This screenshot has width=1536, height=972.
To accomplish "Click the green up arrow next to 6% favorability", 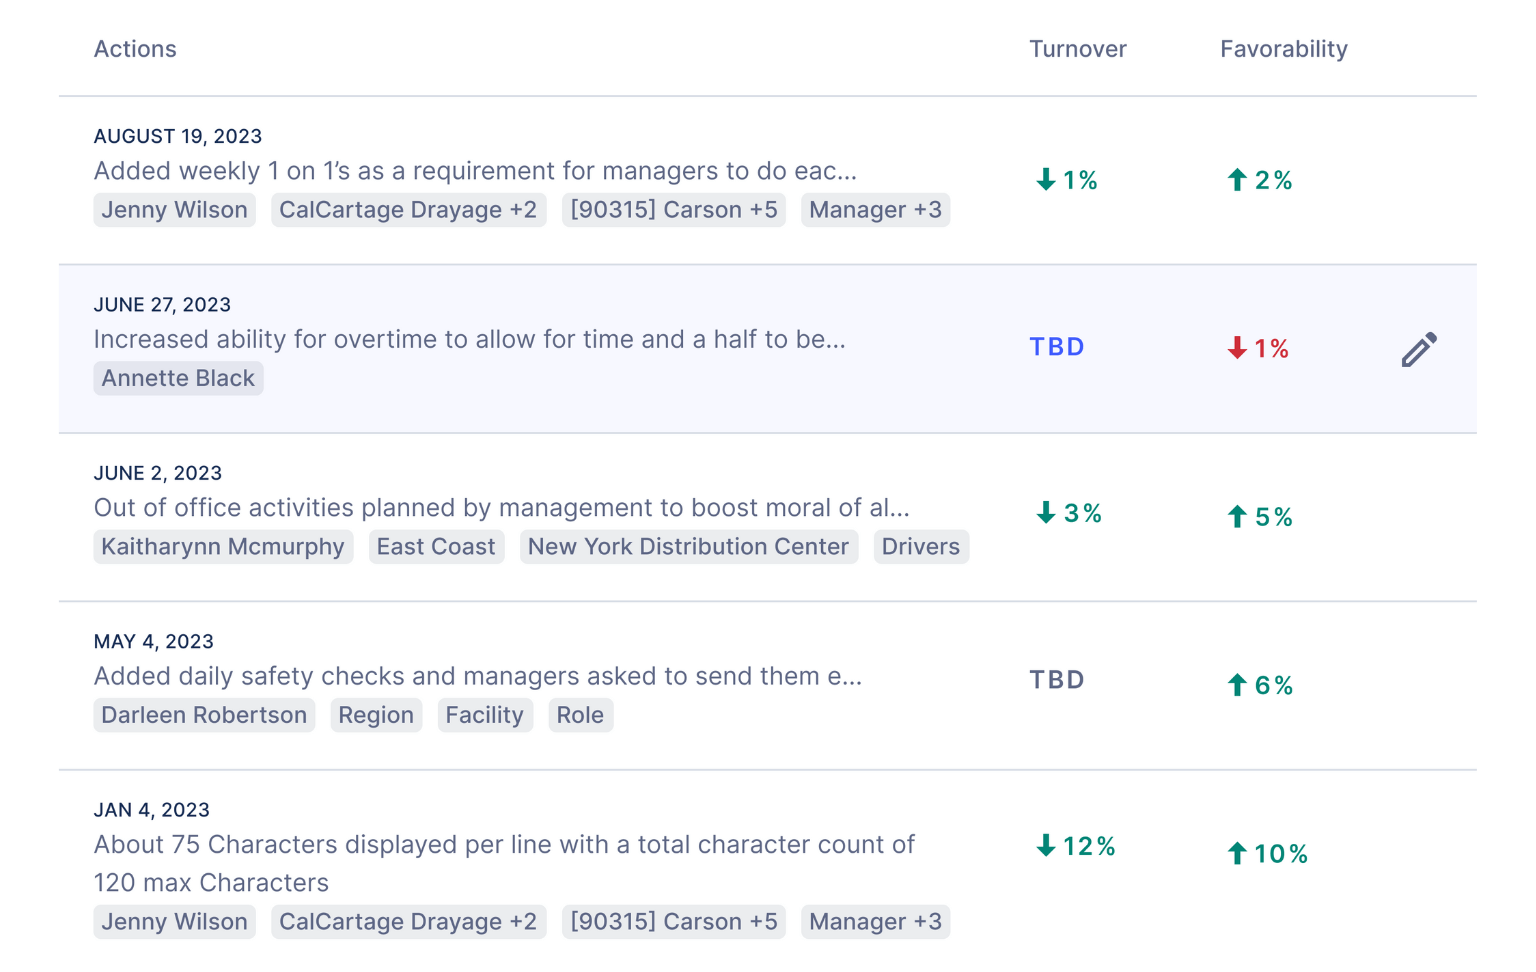I will 1236,684.
